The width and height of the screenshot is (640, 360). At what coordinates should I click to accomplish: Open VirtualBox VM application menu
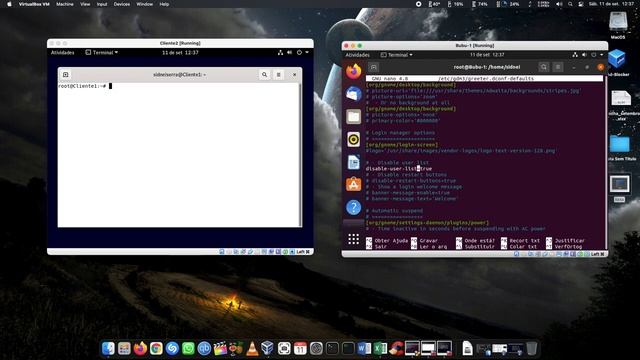(x=34, y=4)
